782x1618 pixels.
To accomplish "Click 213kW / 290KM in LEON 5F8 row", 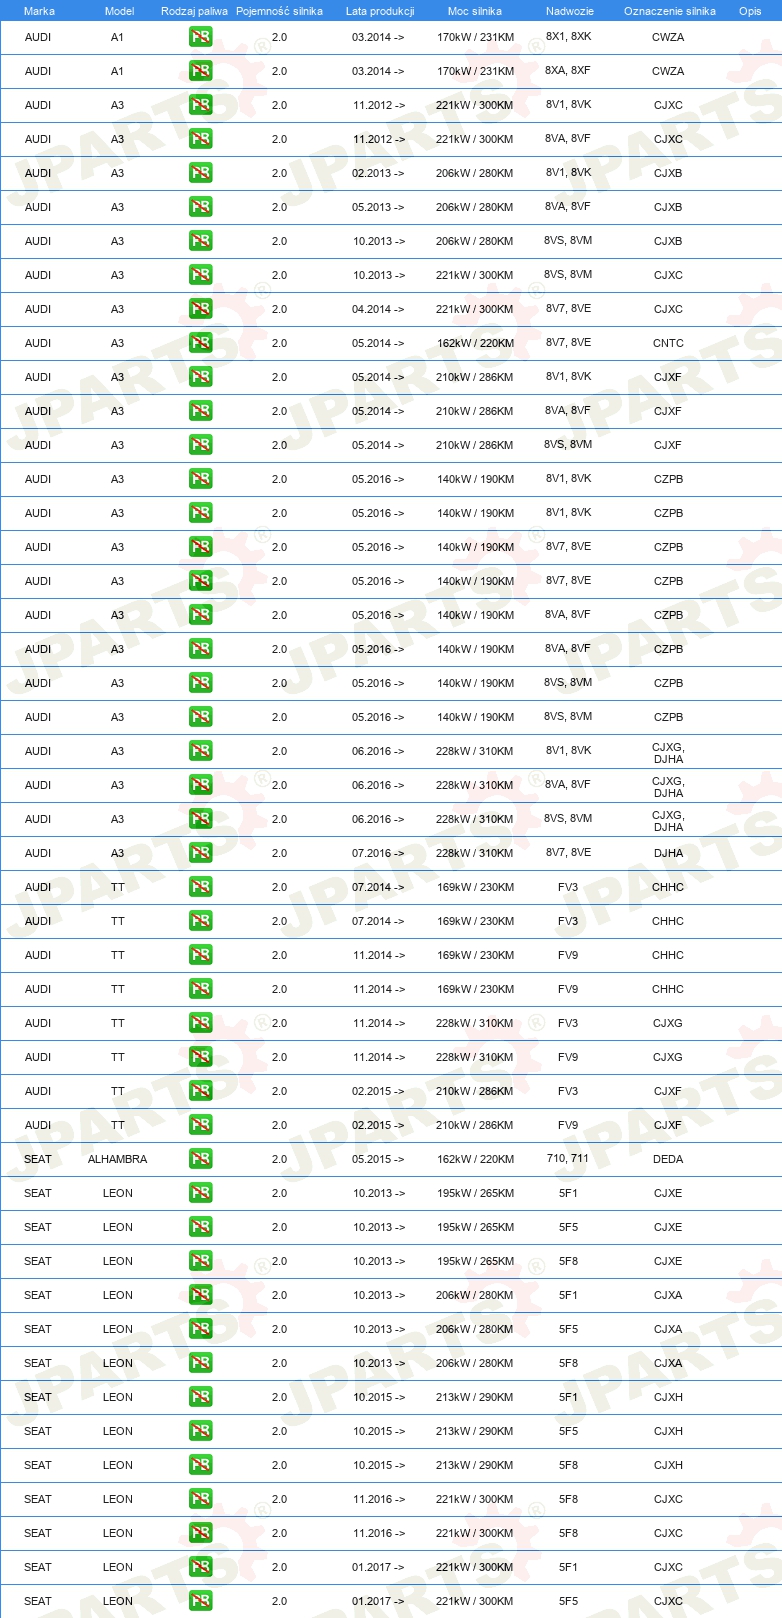I will coord(475,1465).
